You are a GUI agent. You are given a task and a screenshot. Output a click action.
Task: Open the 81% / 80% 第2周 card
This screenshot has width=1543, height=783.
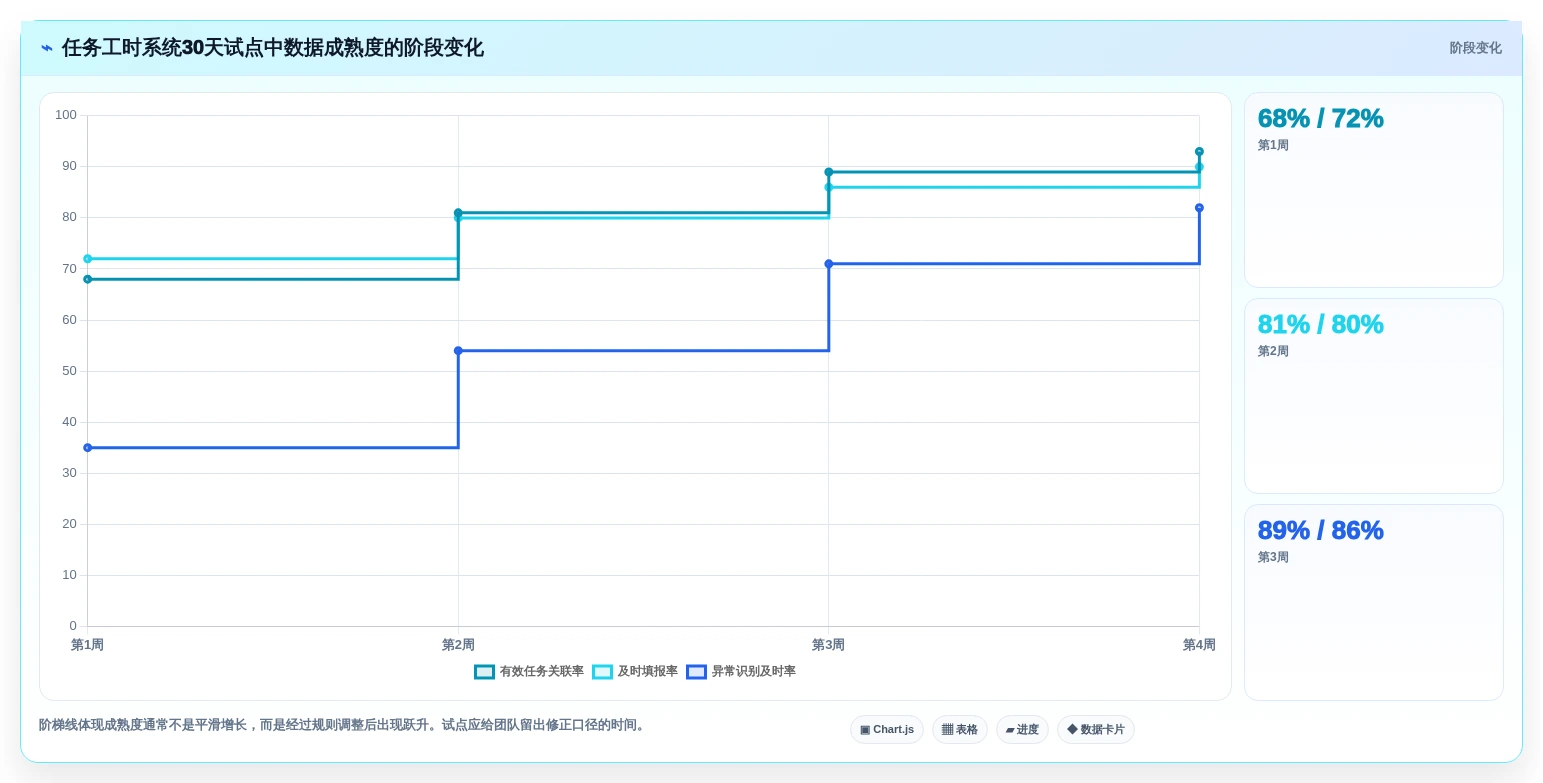point(1373,396)
